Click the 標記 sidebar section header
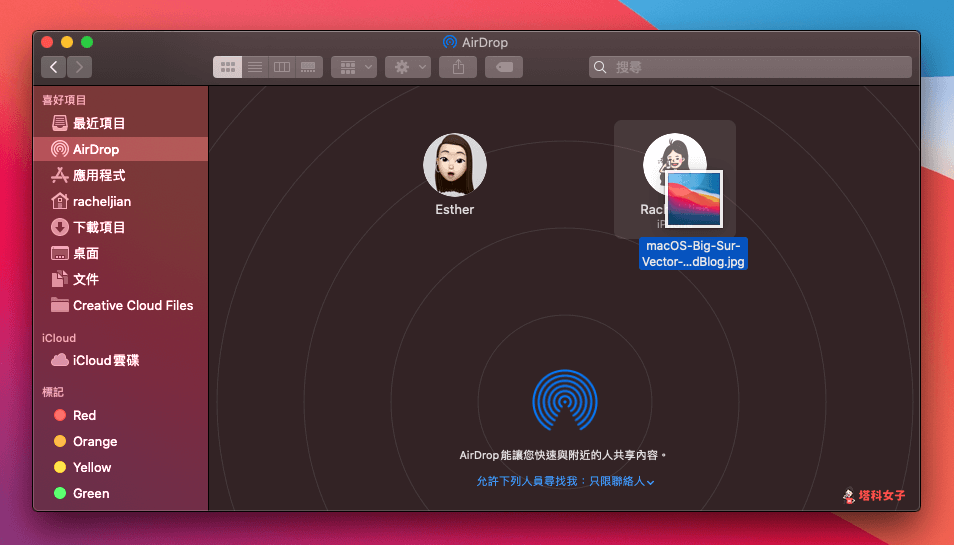The width and height of the screenshot is (954, 545). point(53,392)
